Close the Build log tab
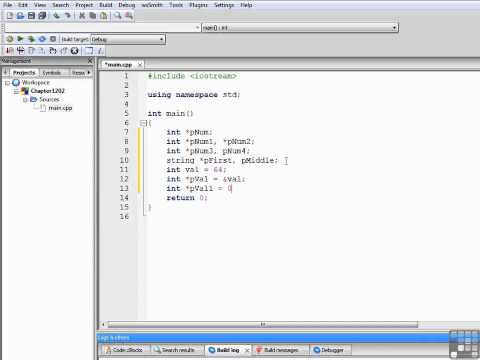480x360 pixels. pyautogui.click(x=247, y=350)
